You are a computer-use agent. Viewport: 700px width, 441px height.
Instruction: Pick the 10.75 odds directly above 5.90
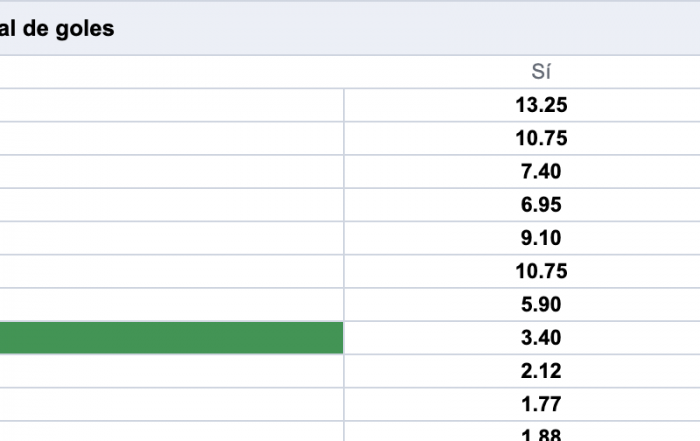tap(541, 271)
